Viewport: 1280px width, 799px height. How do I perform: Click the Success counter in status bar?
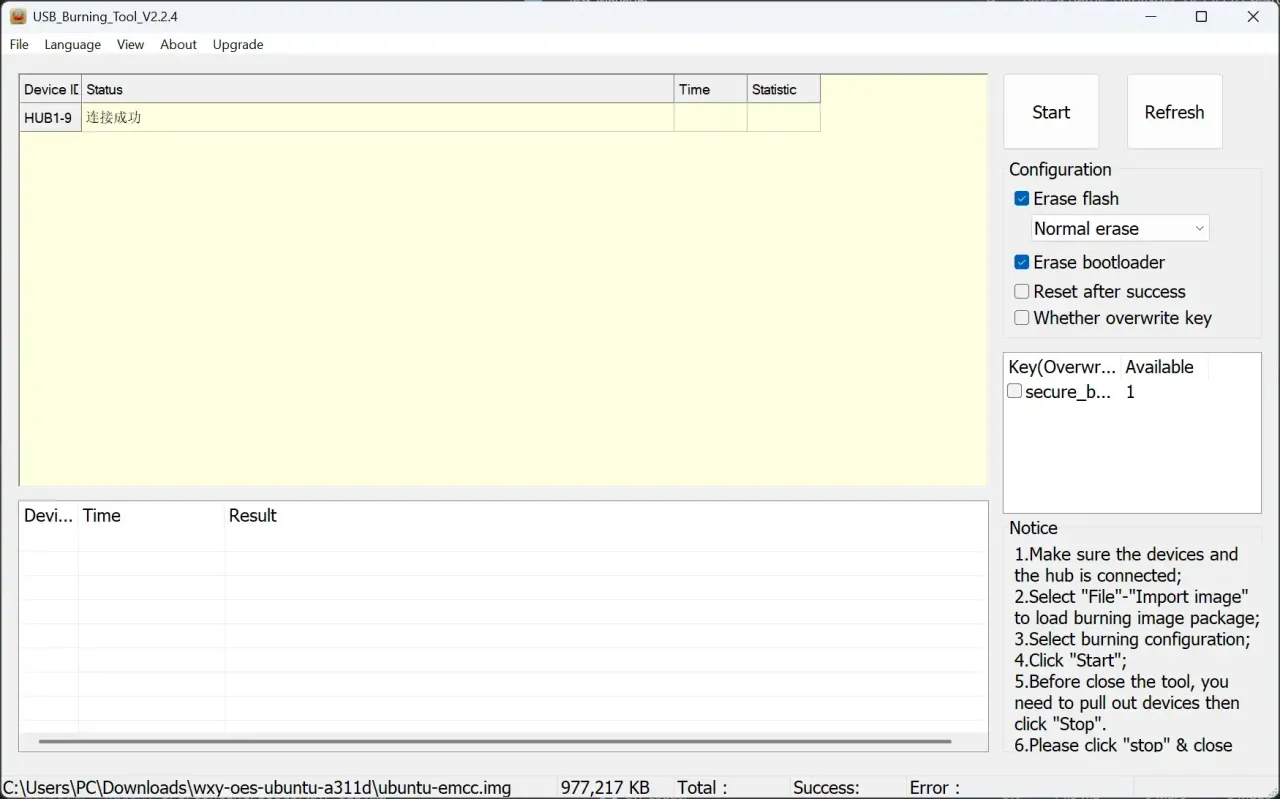(826, 788)
